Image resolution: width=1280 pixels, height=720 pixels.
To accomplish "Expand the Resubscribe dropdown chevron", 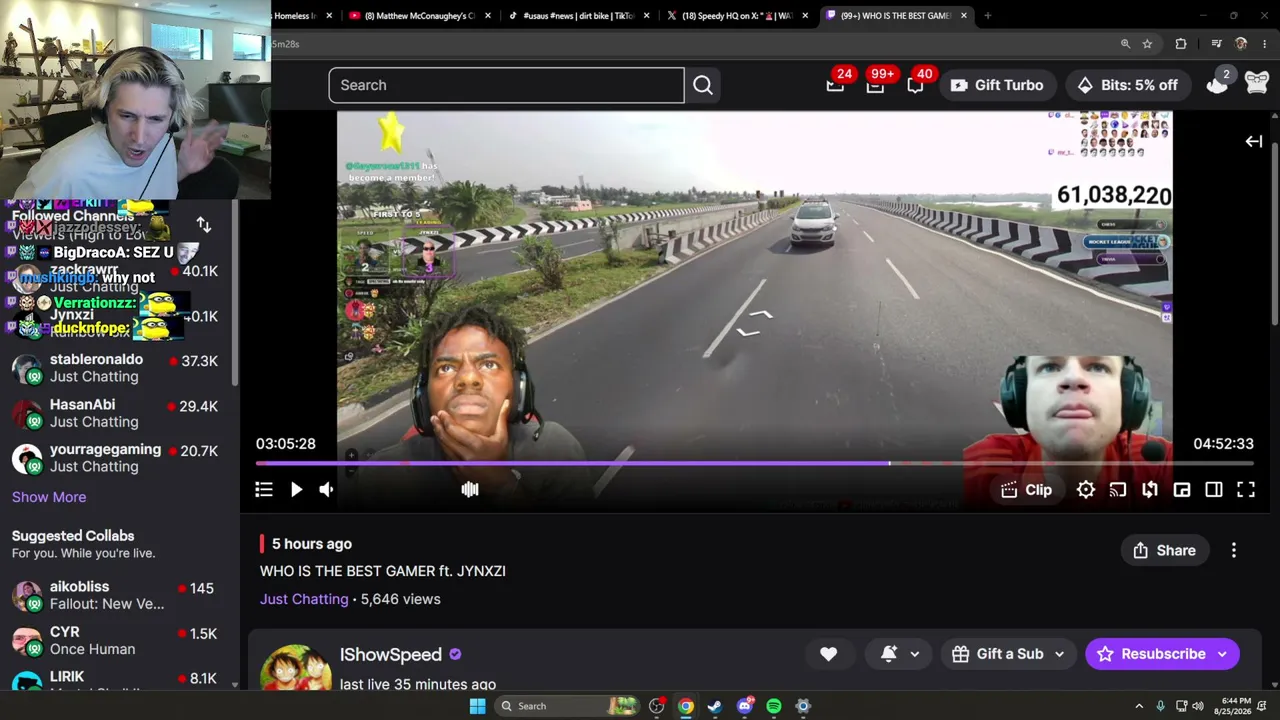I will (x=1223, y=654).
